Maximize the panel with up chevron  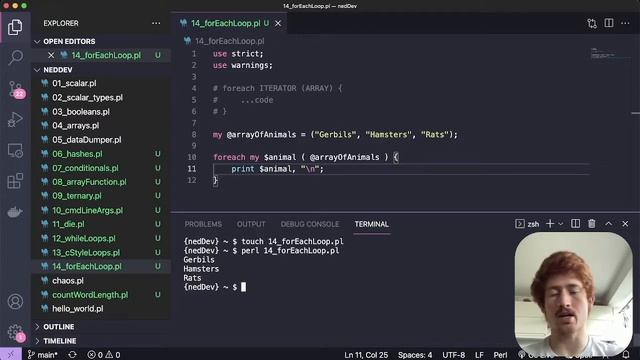pos(608,224)
